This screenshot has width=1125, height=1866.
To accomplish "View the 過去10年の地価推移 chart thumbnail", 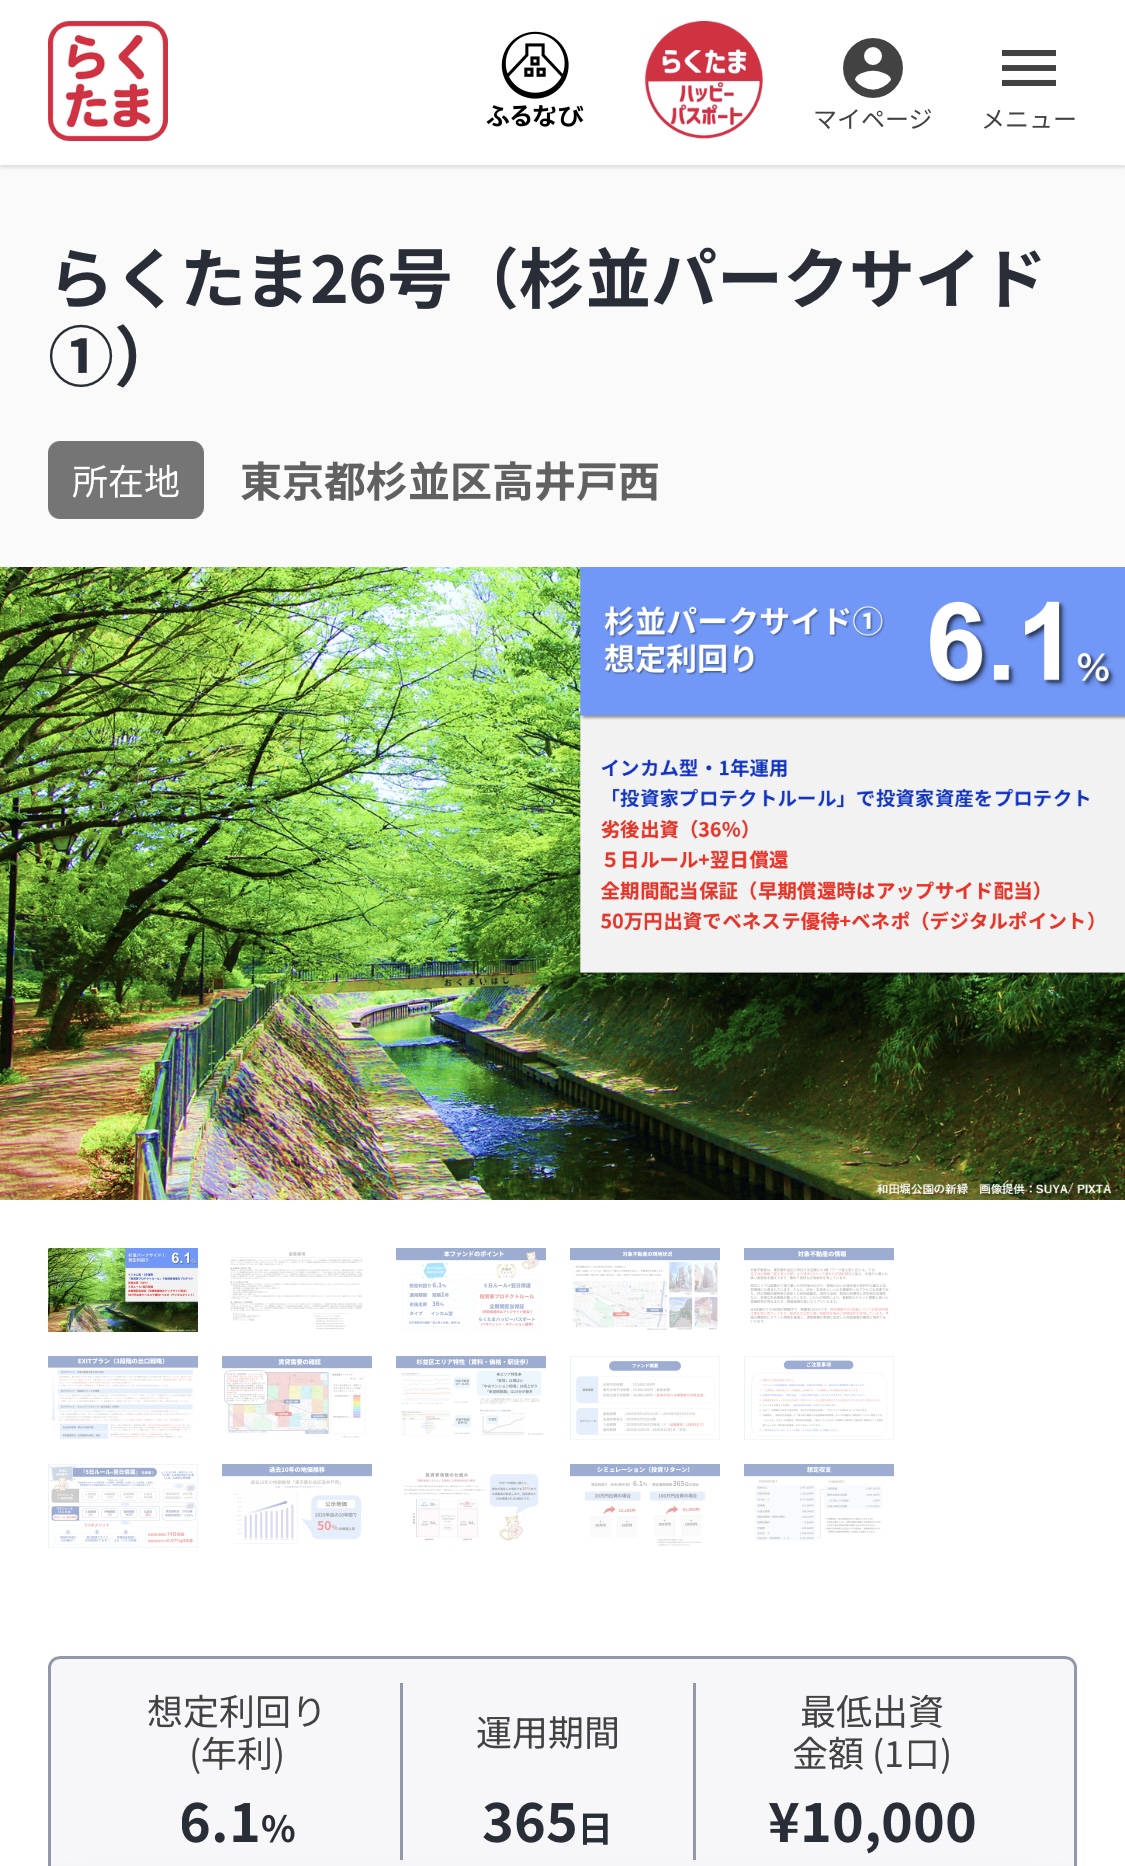I will click(x=297, y=1506).
